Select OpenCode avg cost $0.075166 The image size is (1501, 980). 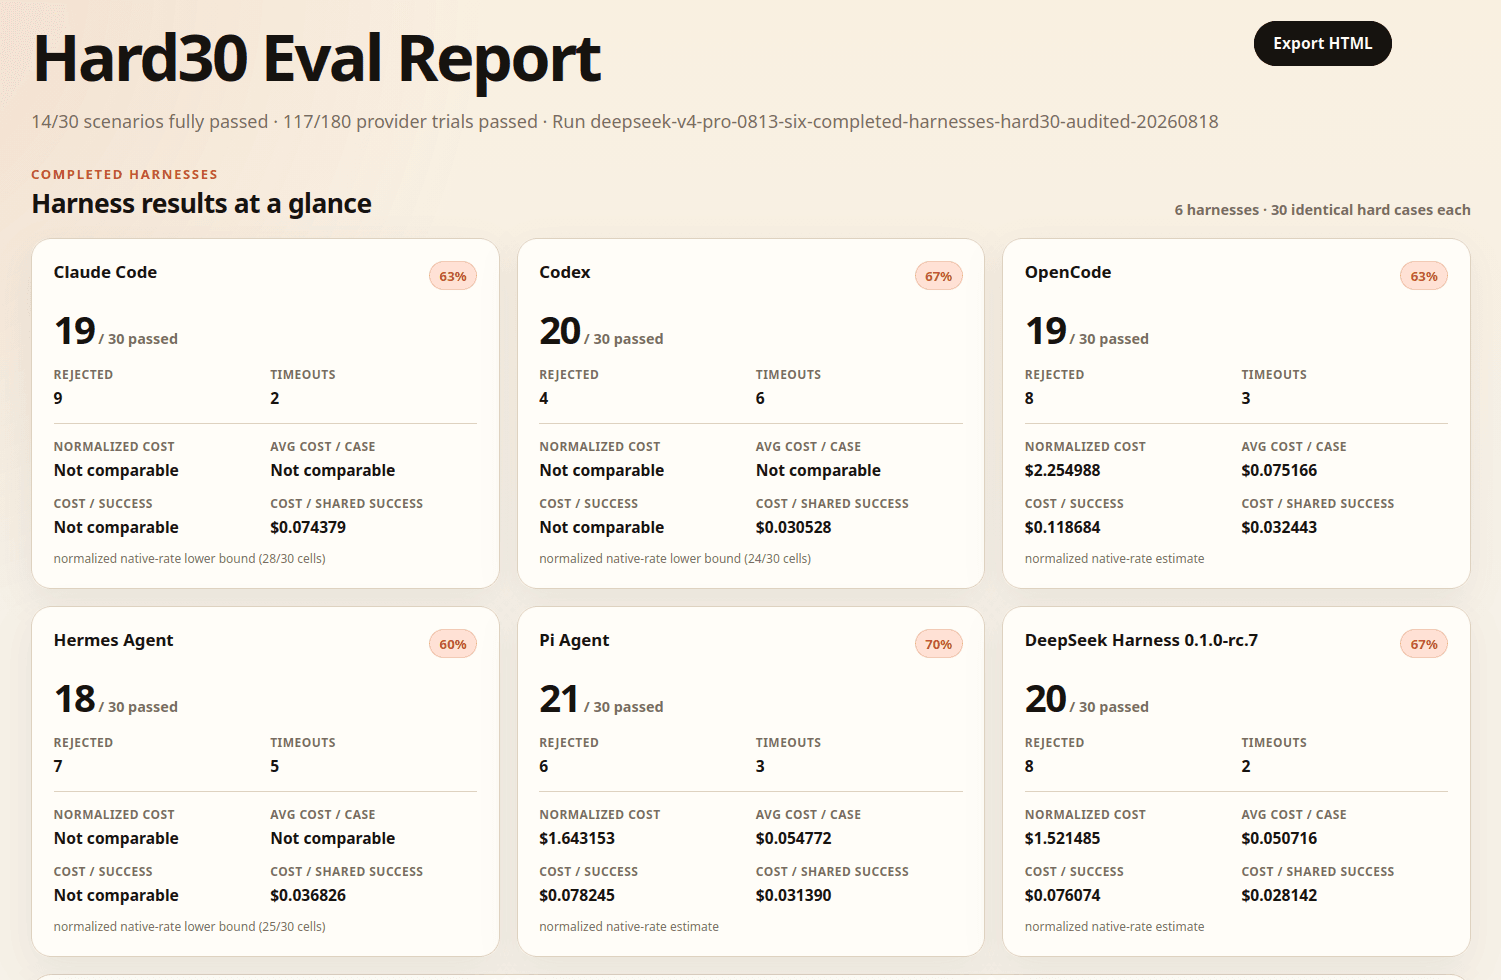[x=1279, y=470]
